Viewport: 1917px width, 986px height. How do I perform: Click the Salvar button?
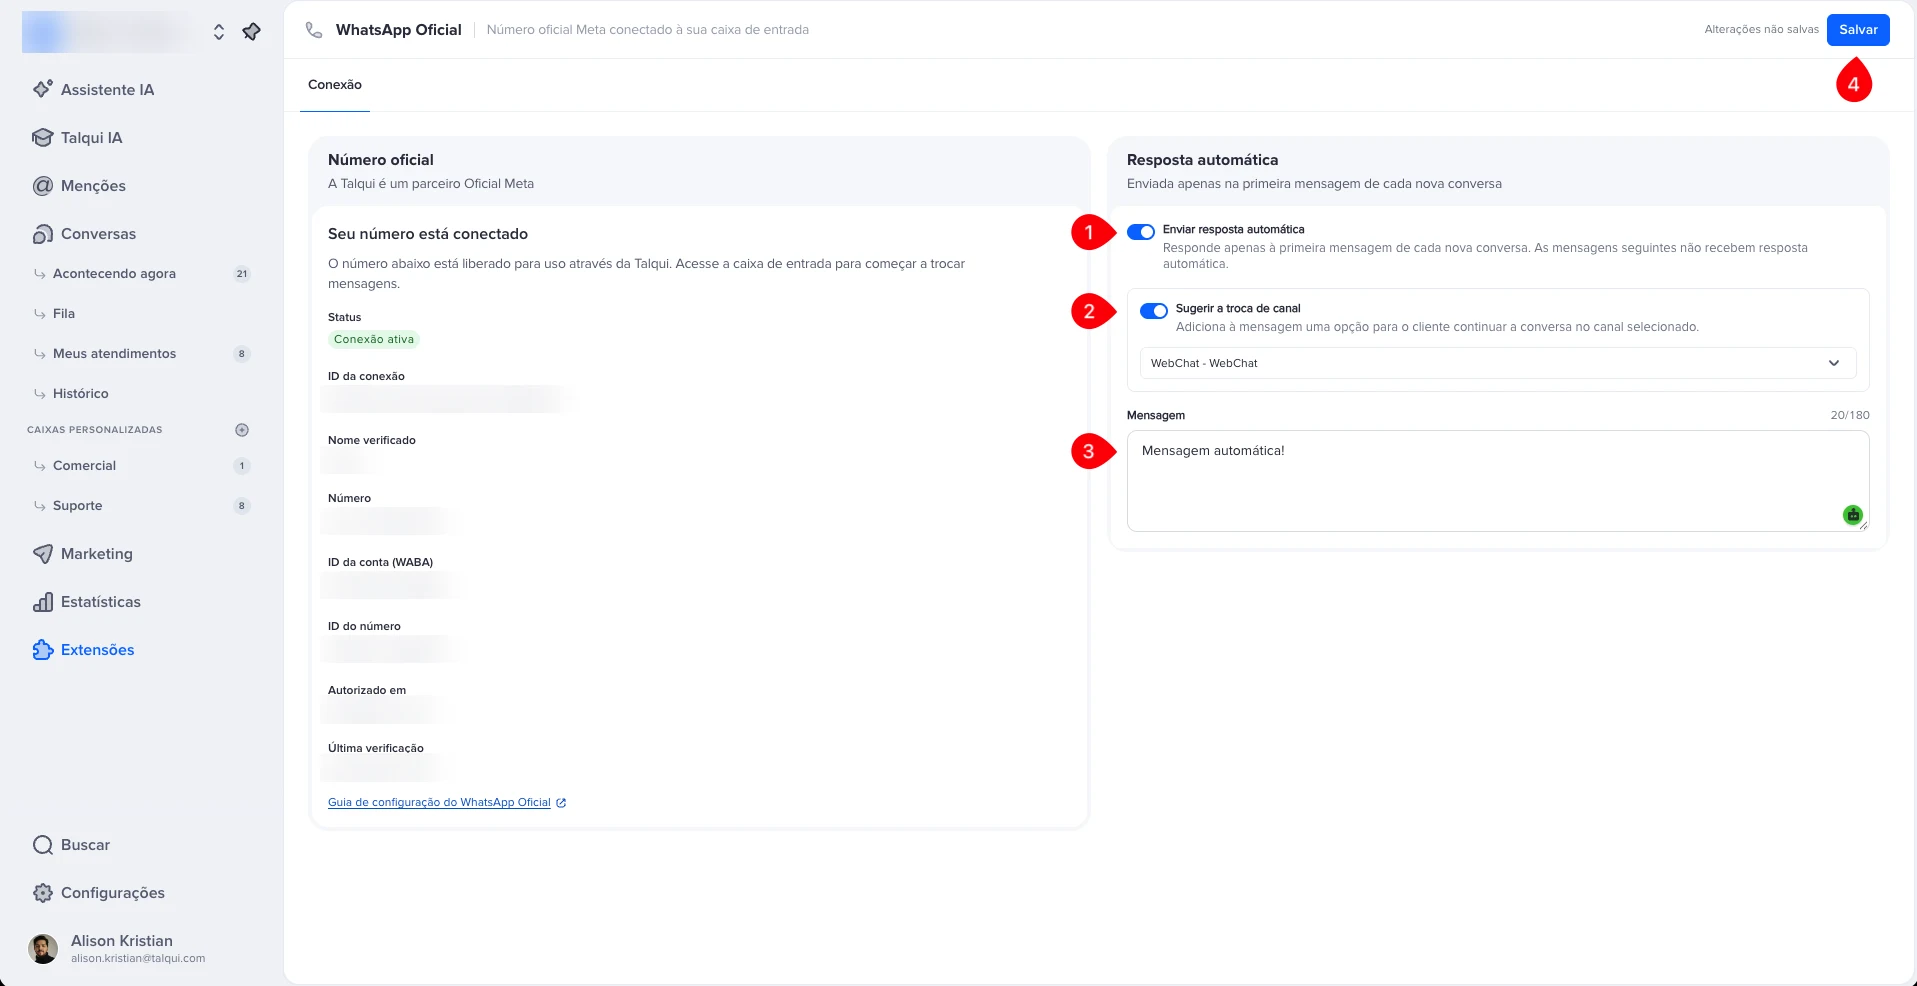[x=1858, y=30]
